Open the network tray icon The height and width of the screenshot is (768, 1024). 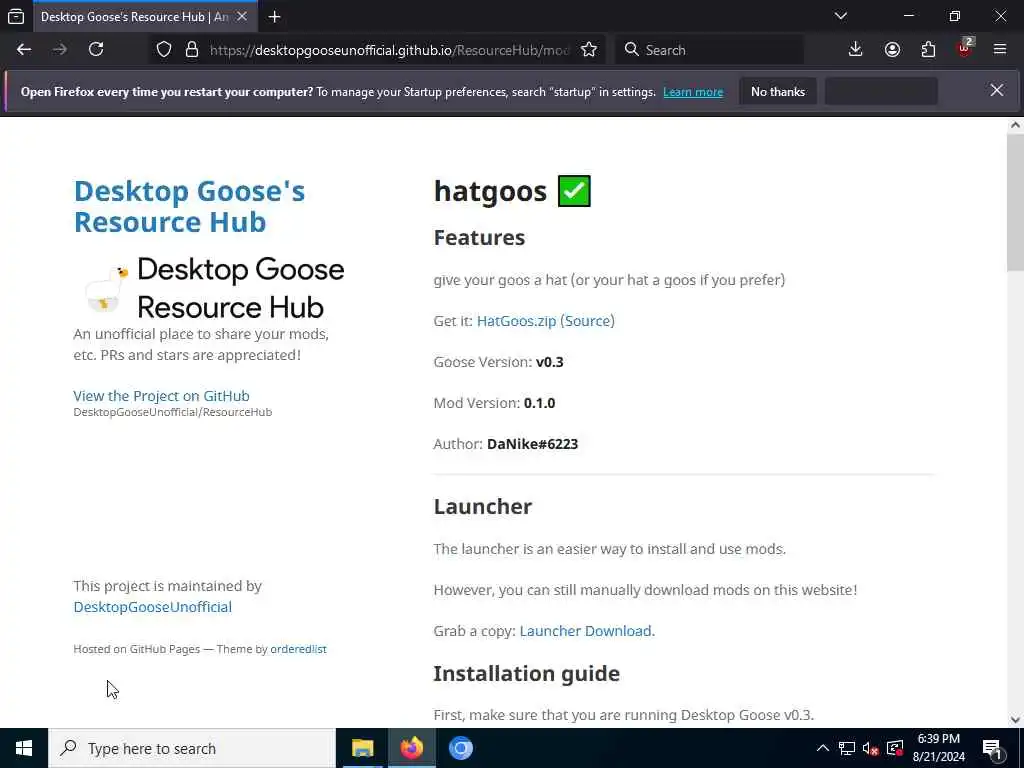(847, 748)
